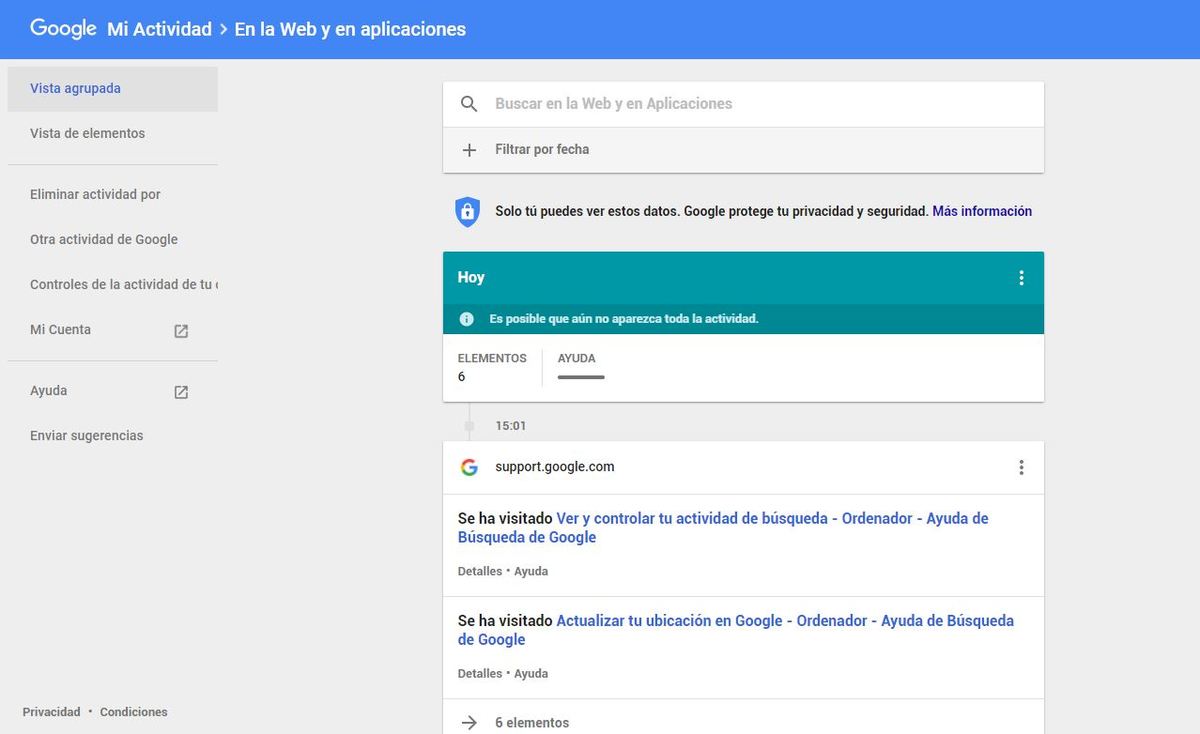Click the Google logo in the header
This screenshot has height=734, width=1200.
pos(63,29)
